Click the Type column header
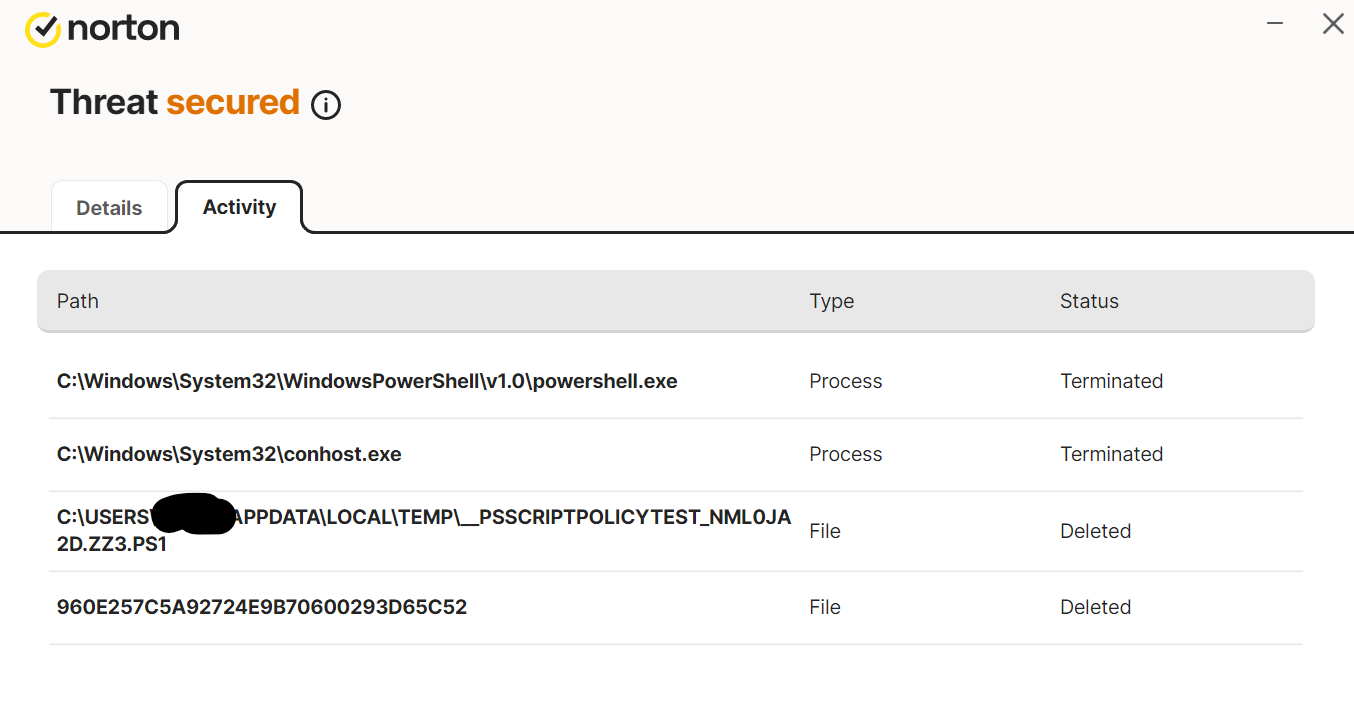The width and height of the screenshot is (1354, 712). click(x=831, y=301)
